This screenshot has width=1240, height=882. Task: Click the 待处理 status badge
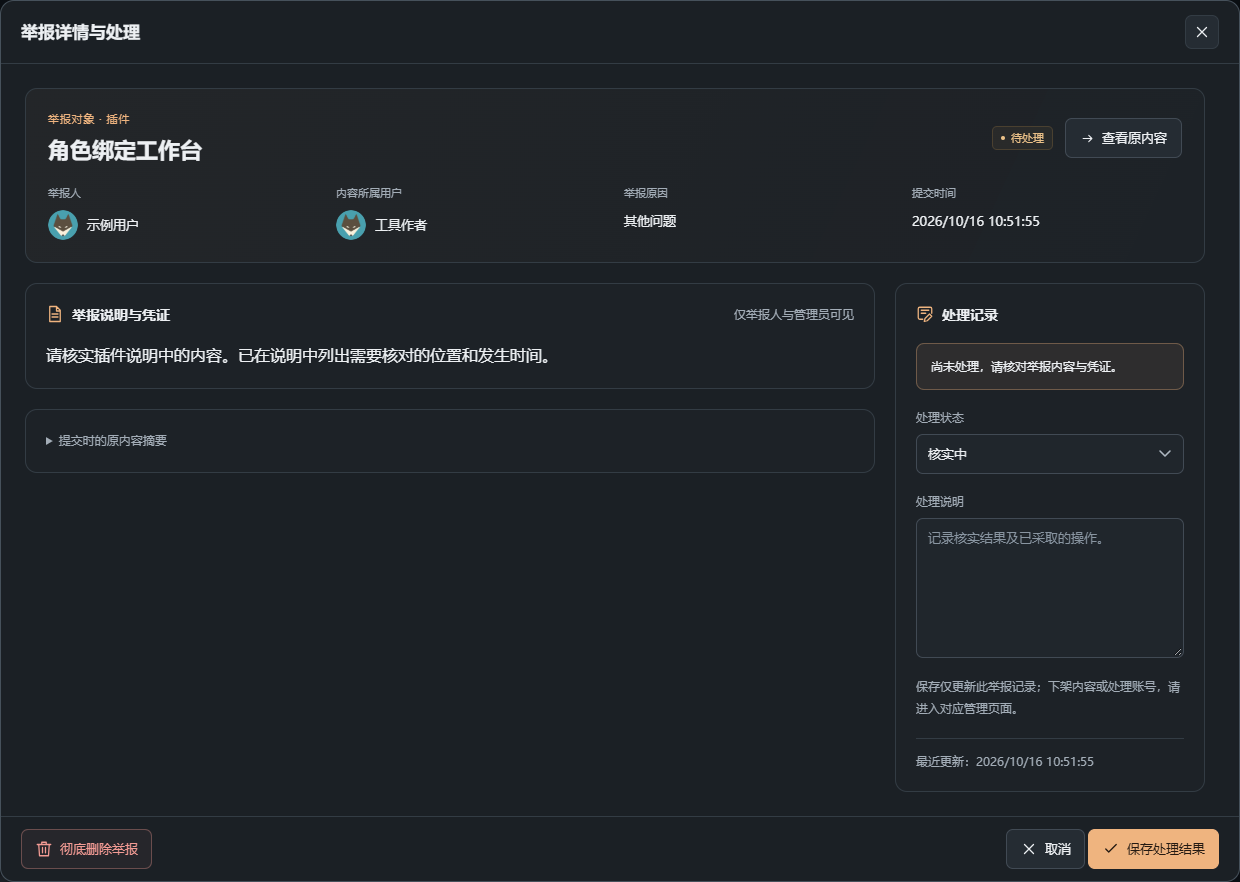click(1022, 138)
